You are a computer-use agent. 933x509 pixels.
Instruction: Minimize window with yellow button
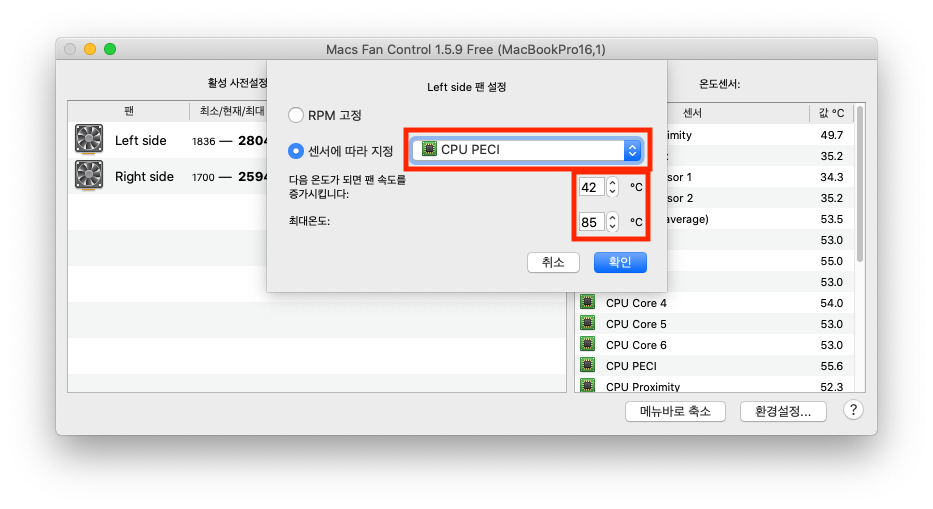tap(90, 49)
